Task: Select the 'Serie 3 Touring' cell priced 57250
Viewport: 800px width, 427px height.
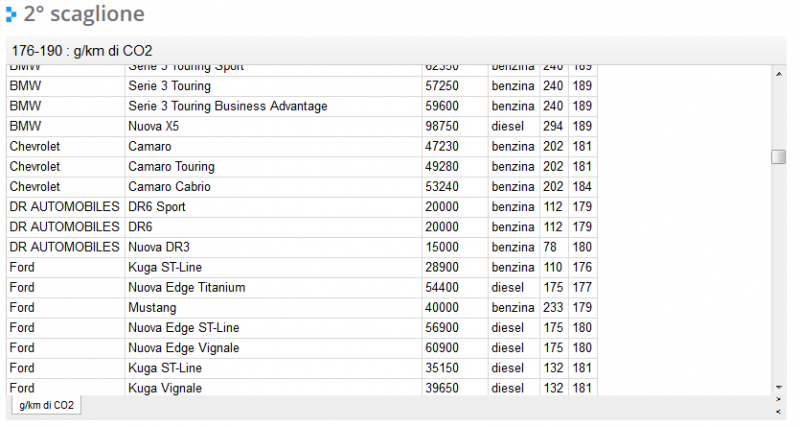Action: point(273,86)
